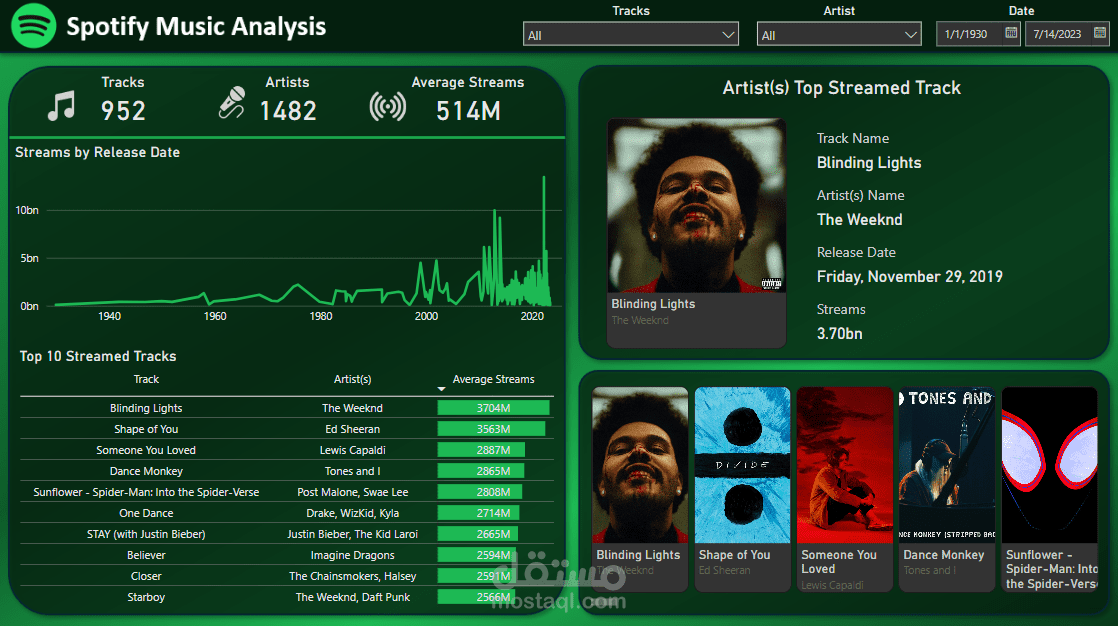Click Drake, WizKid, Kyla artist cell
This screenshot has width=1118, height=626.
[352, 513]
